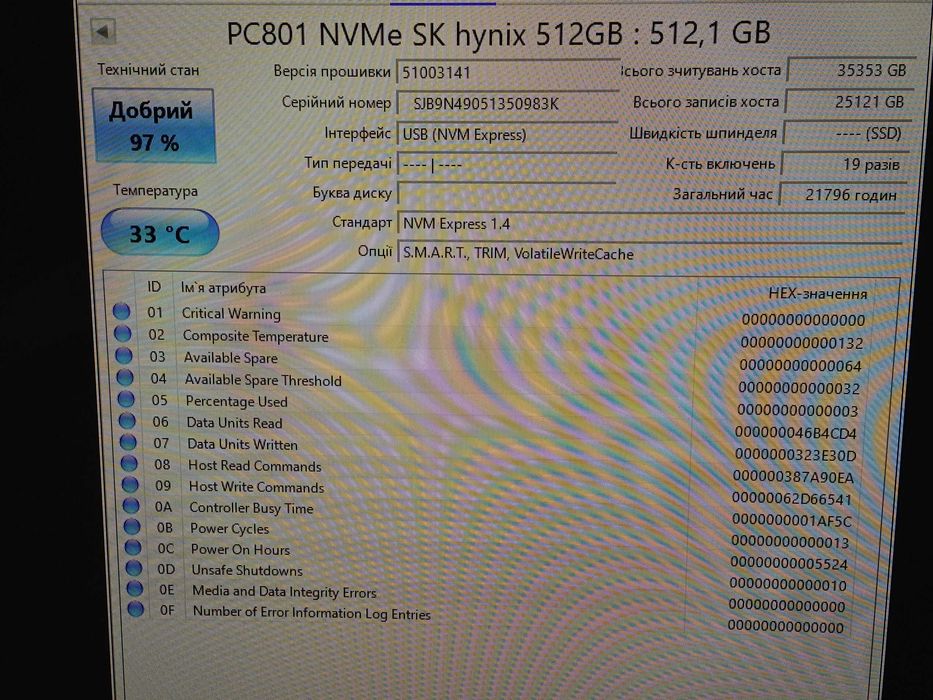Click the power-on count value '19 разів'

click(847, 164)
